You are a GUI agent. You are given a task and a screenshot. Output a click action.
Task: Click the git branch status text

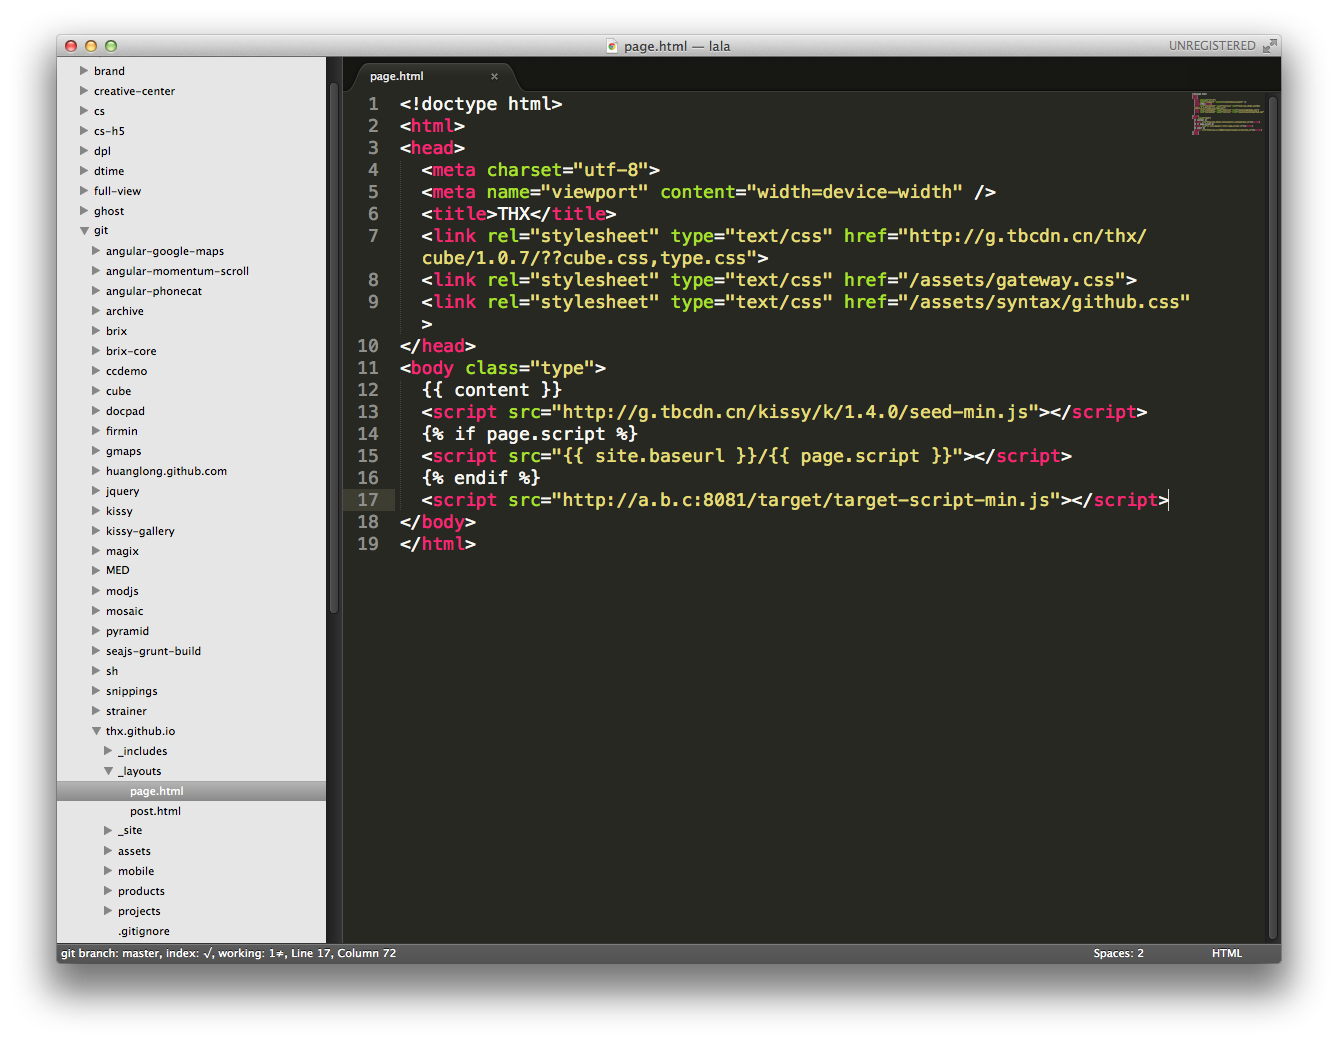[228, 953]
